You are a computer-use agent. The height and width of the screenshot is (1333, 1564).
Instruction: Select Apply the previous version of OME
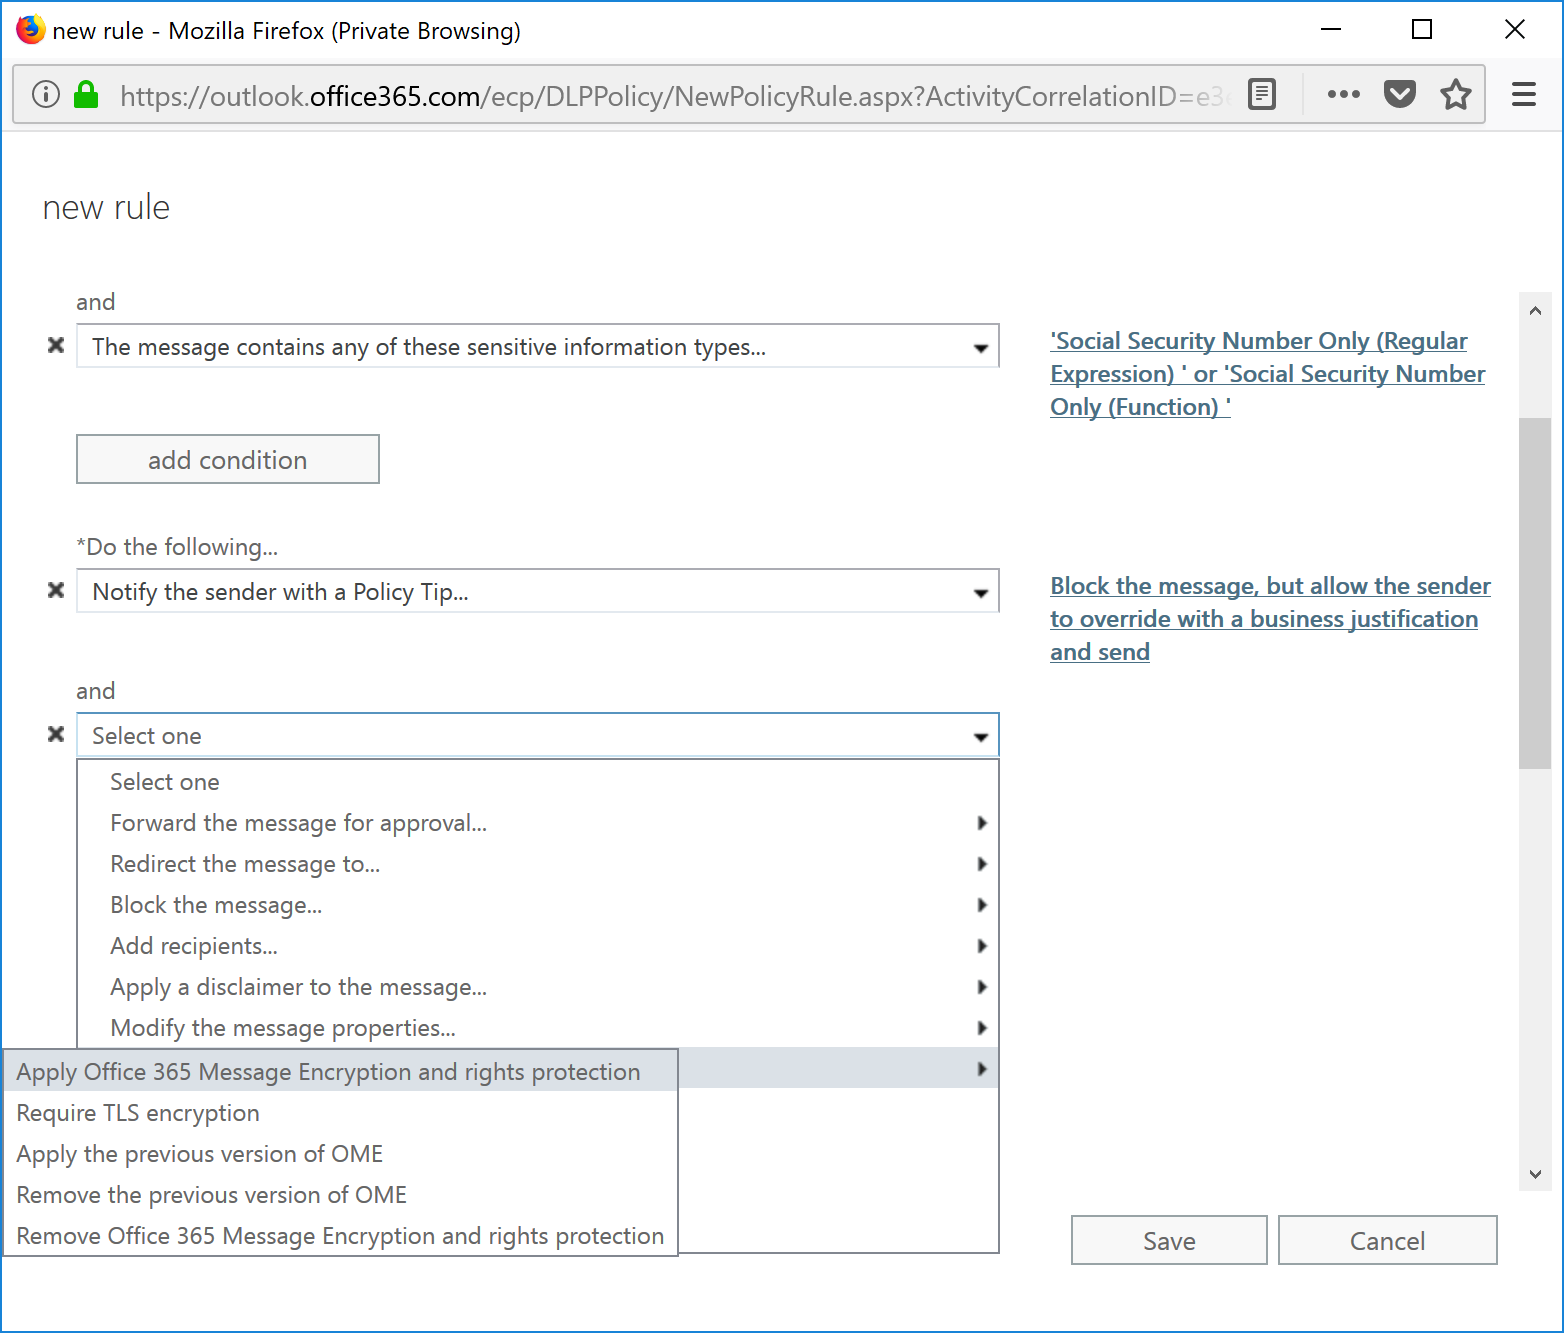[x=200, y=1154]
